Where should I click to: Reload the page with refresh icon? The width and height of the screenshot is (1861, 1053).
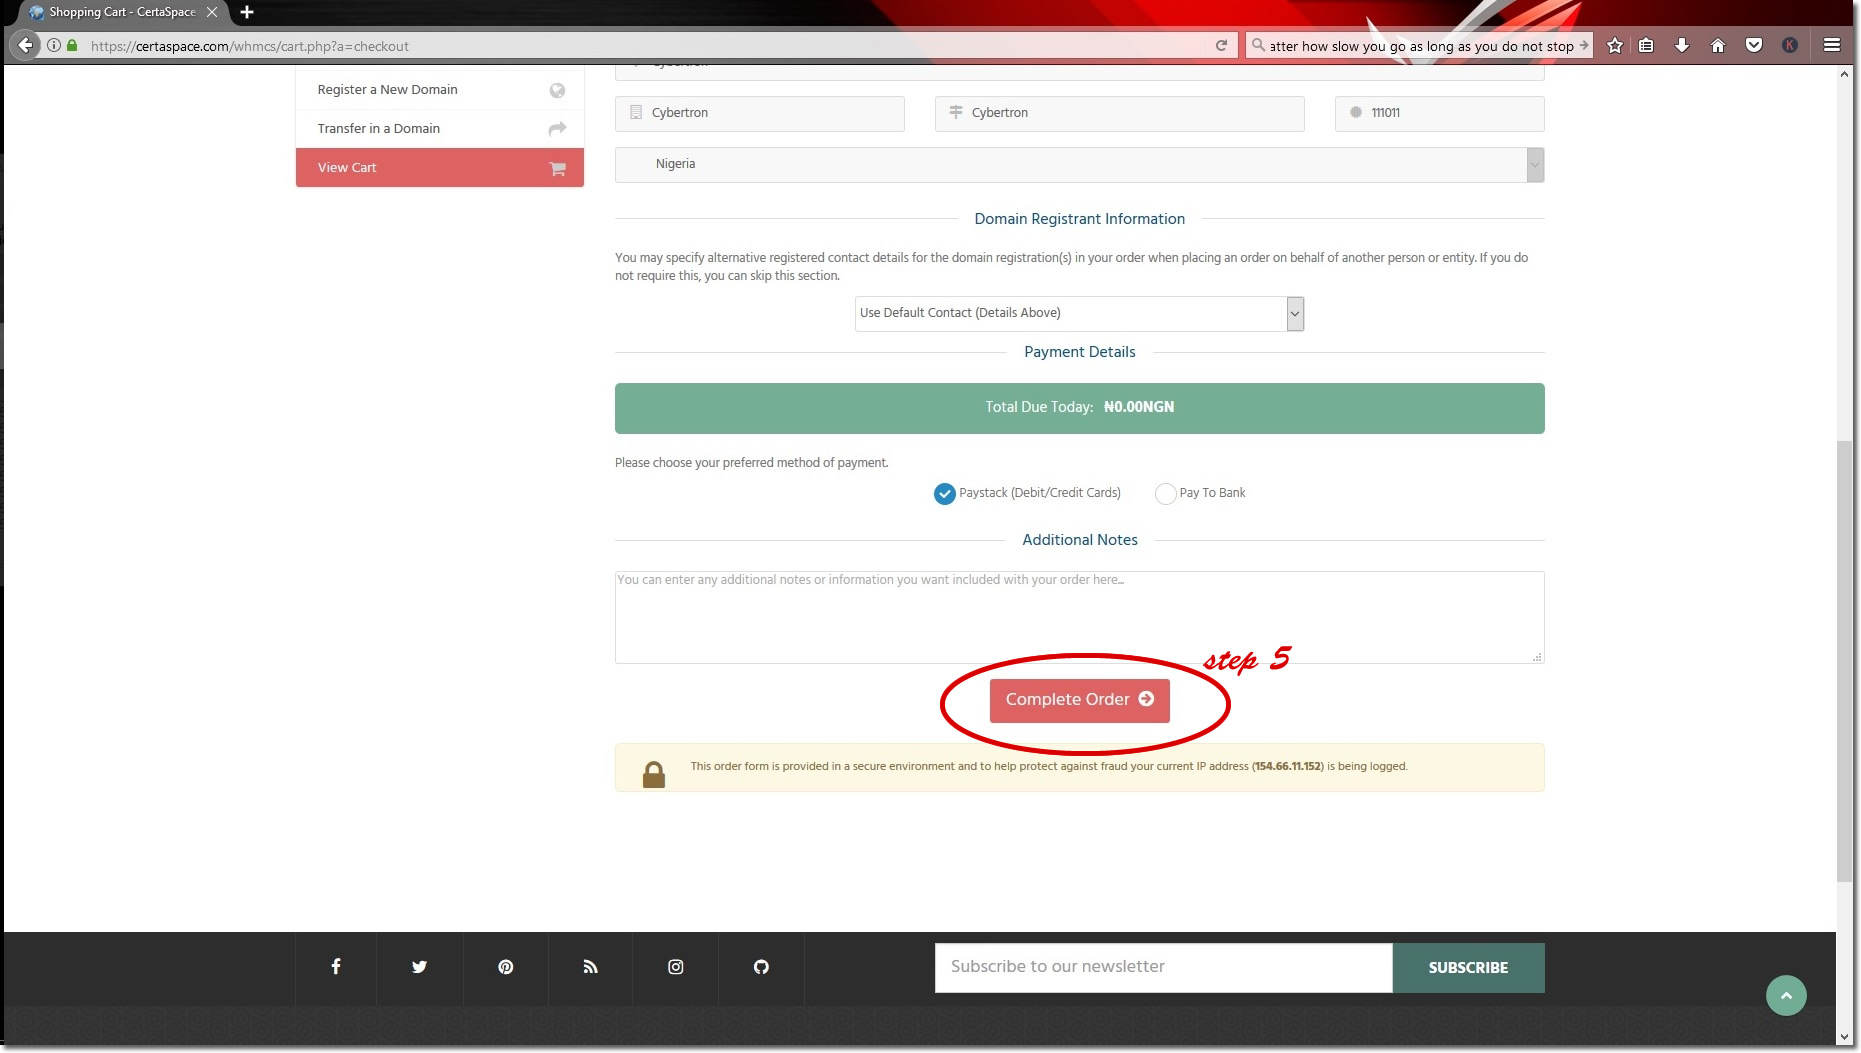coord(1221,45)
